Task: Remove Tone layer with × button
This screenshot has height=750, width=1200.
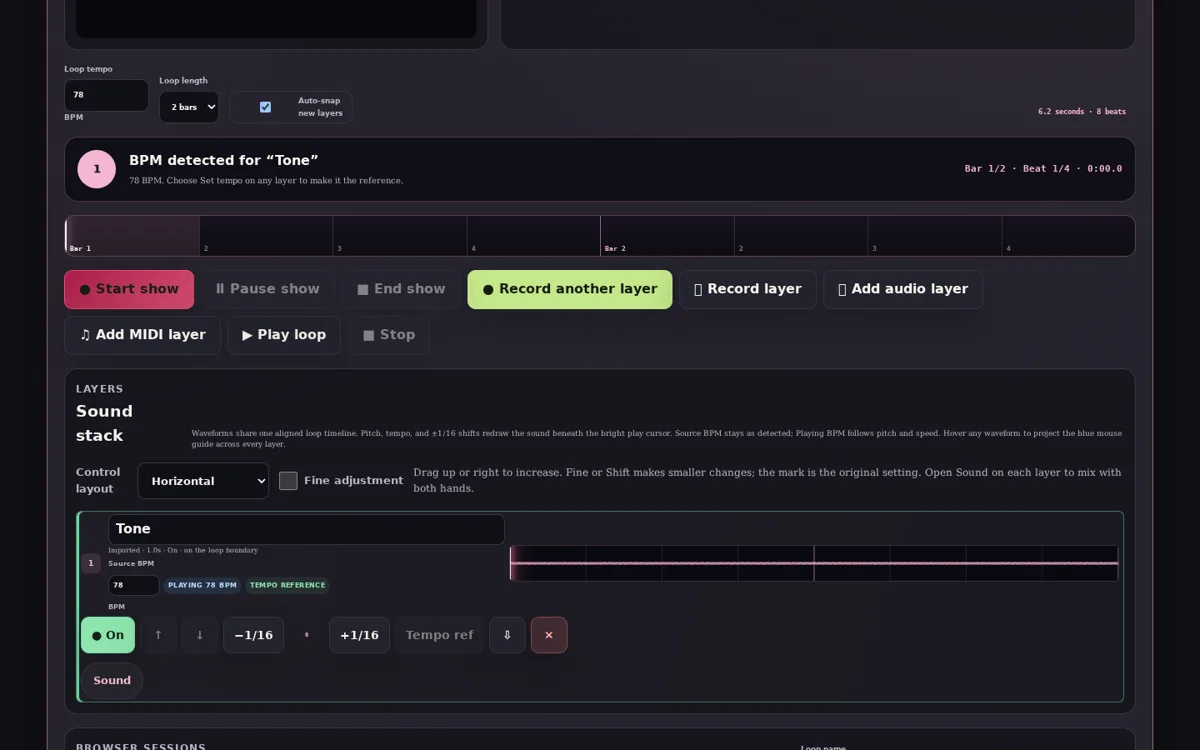Action: click(x=549, y=635)
